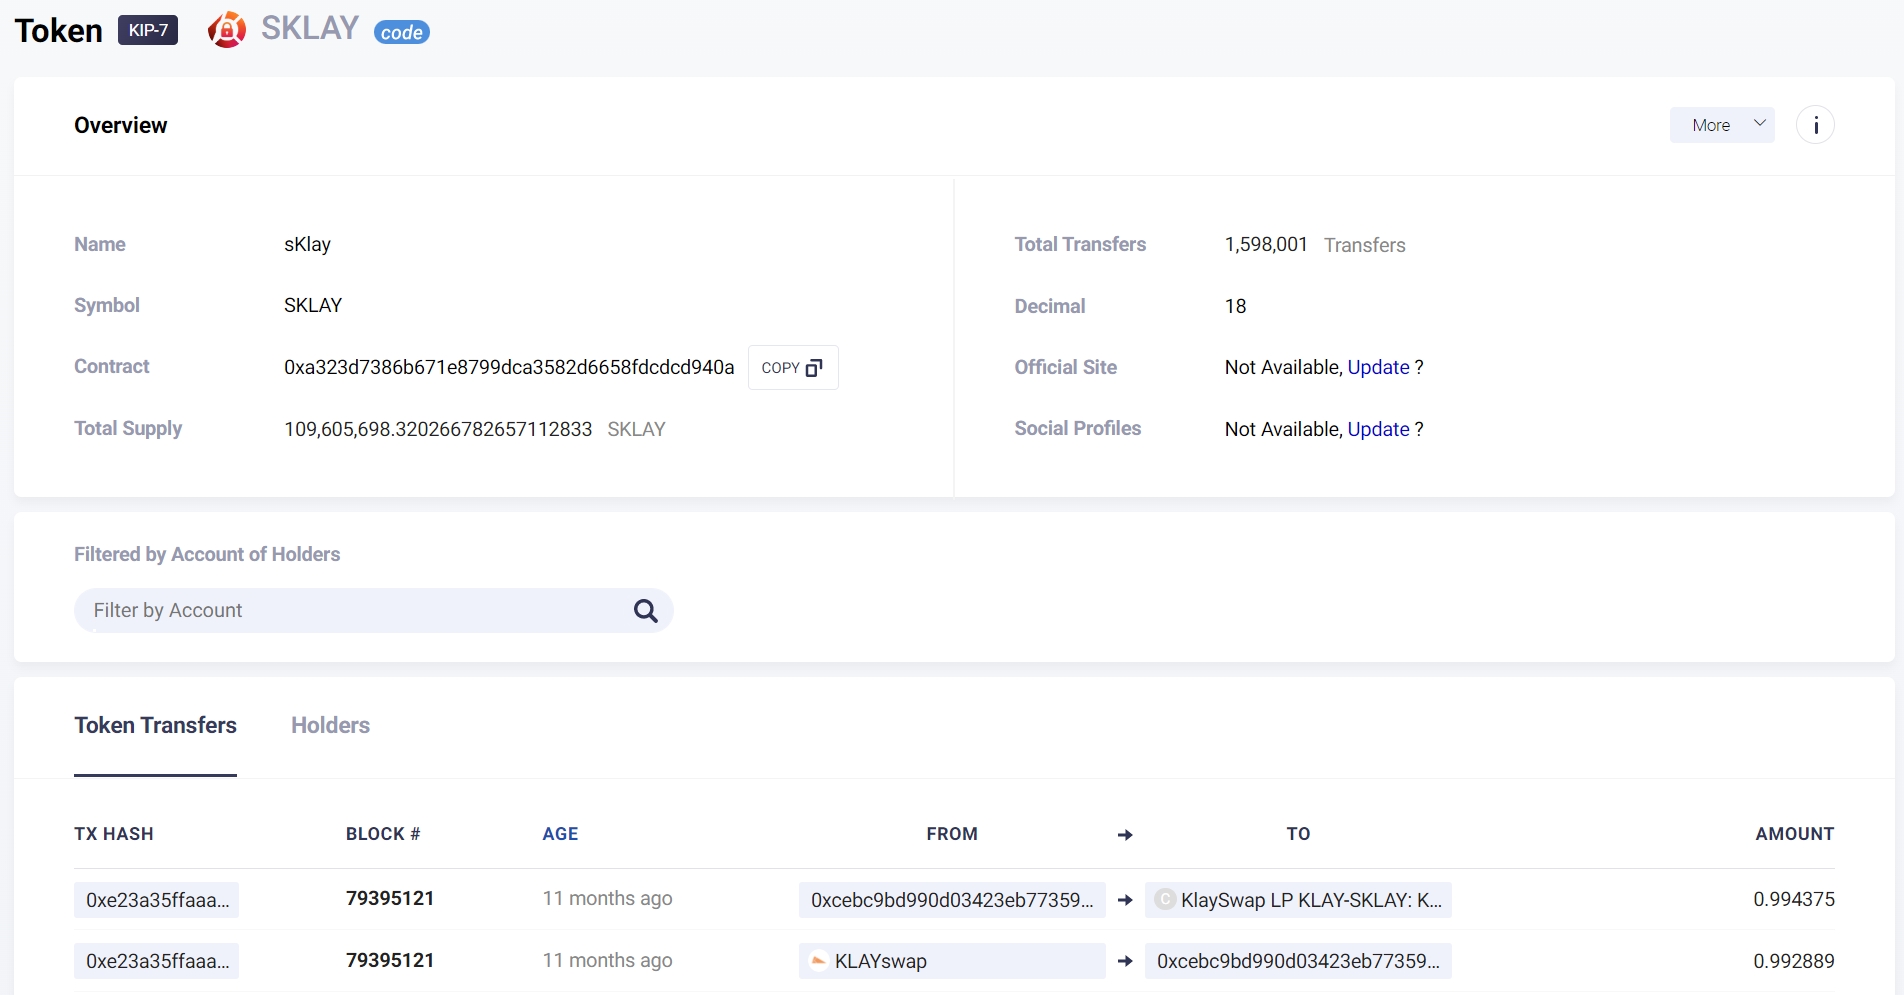
Task: Open block 79395121 in first row
Action: coord(390,899)
